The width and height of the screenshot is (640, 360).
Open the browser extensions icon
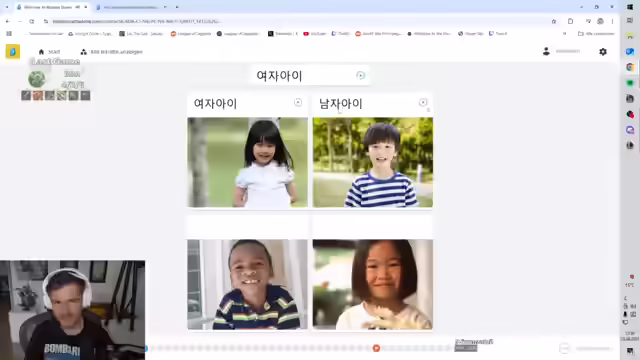(x=571, y=21)
